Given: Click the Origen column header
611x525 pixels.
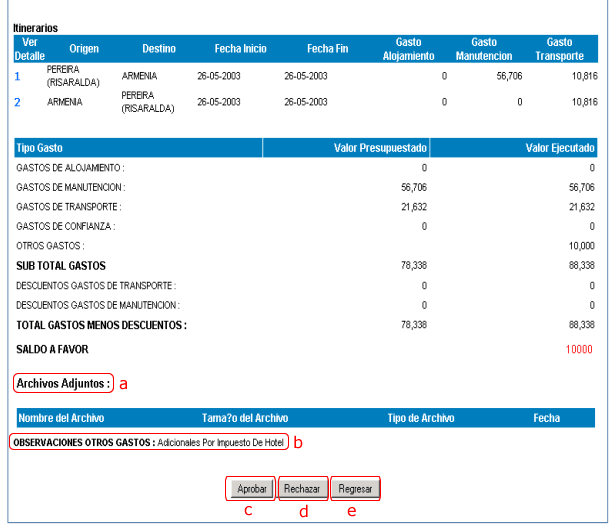Looking at the screenshot, I should click(84, 48).
